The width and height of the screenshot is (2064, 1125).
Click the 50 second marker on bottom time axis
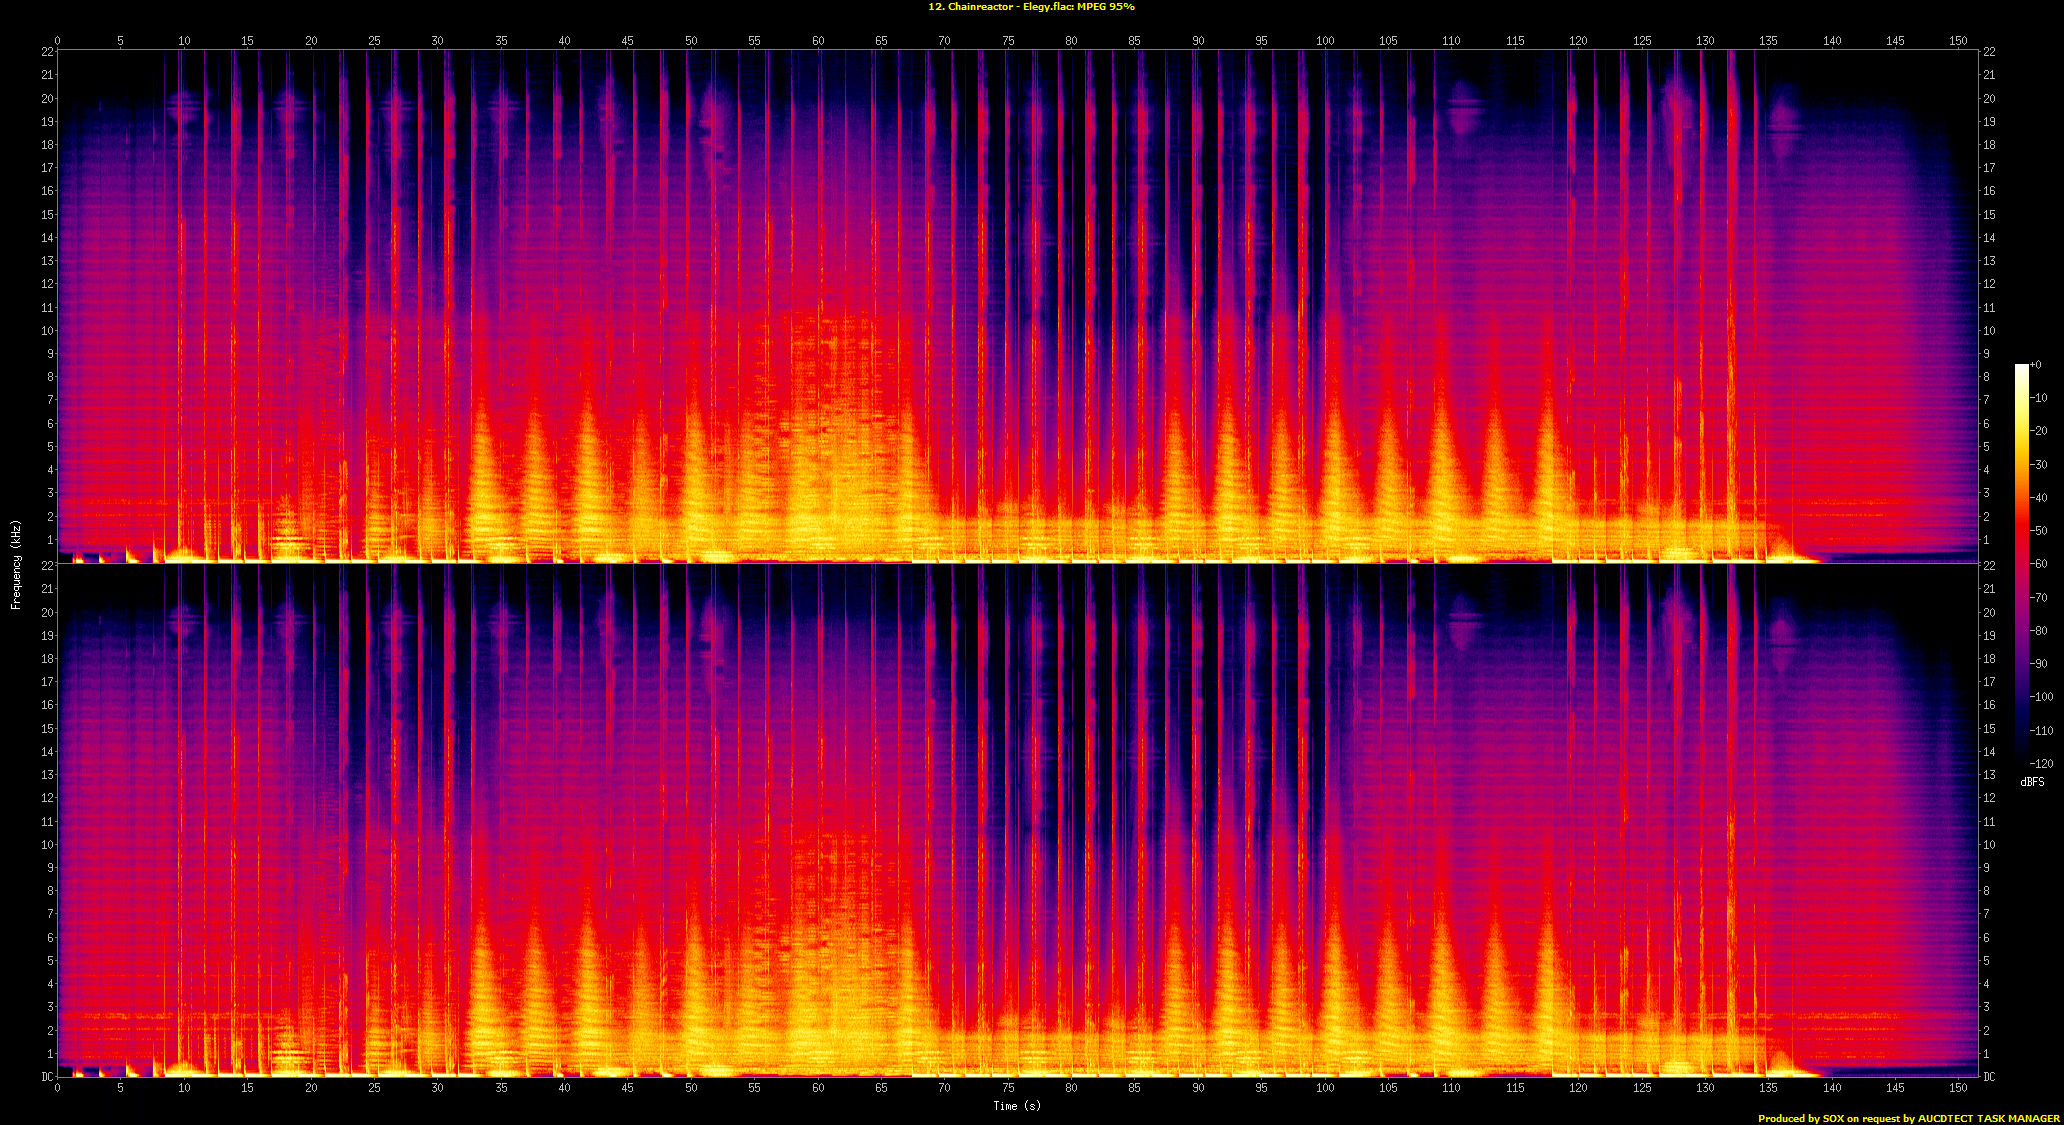point(691,1087)
